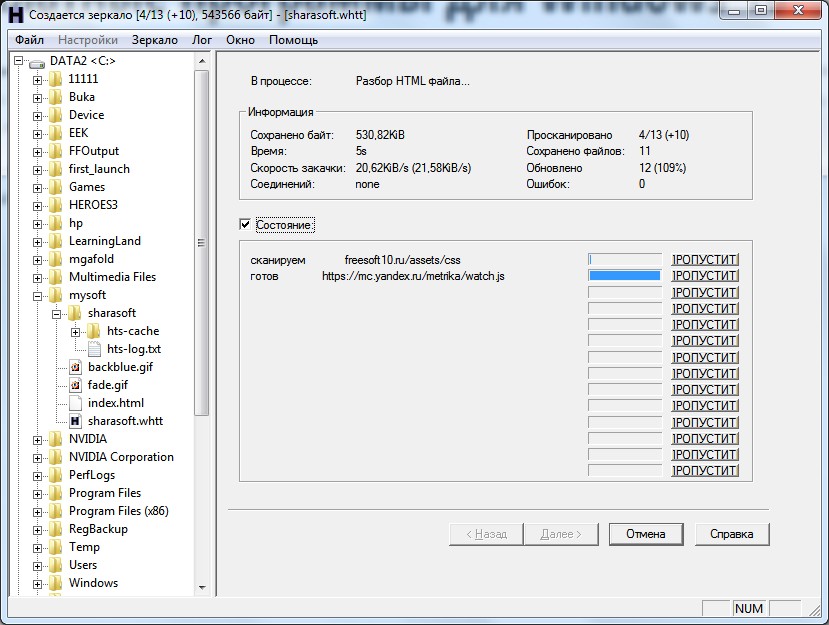
Task: Click the sharasoft.whtt project file icon
Action: (x=76, y=421)
